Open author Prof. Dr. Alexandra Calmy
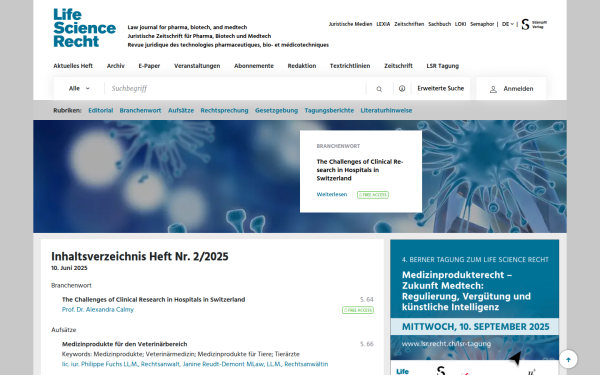 tap(98, 309)
